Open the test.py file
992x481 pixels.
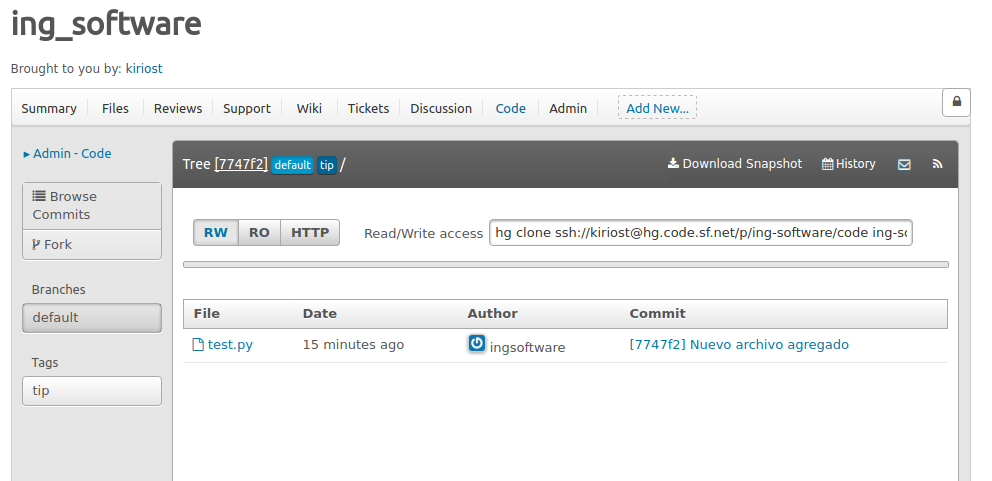(223, 345)
